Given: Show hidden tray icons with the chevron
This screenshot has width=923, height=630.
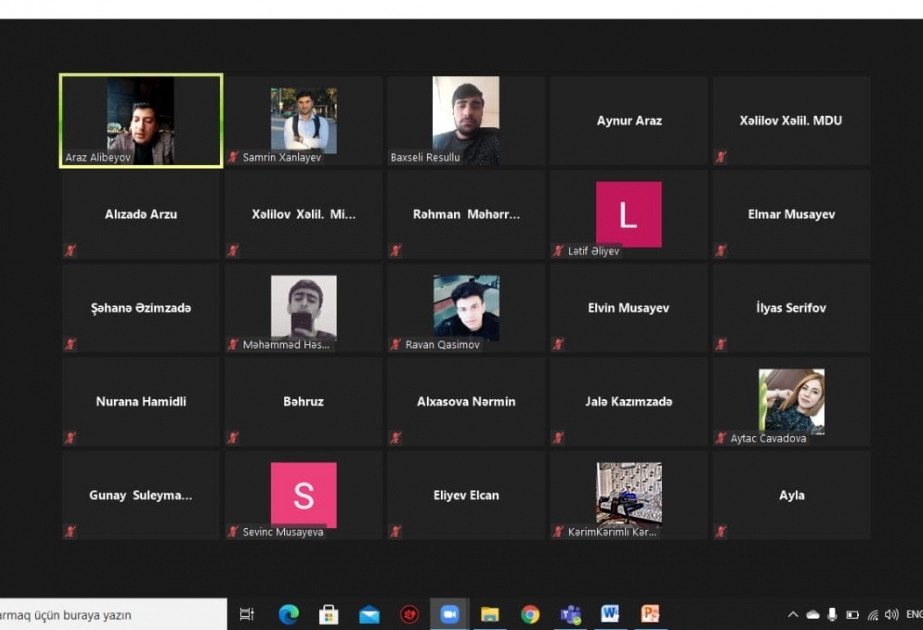Looking at the screenshot, I should click(793, 615).
